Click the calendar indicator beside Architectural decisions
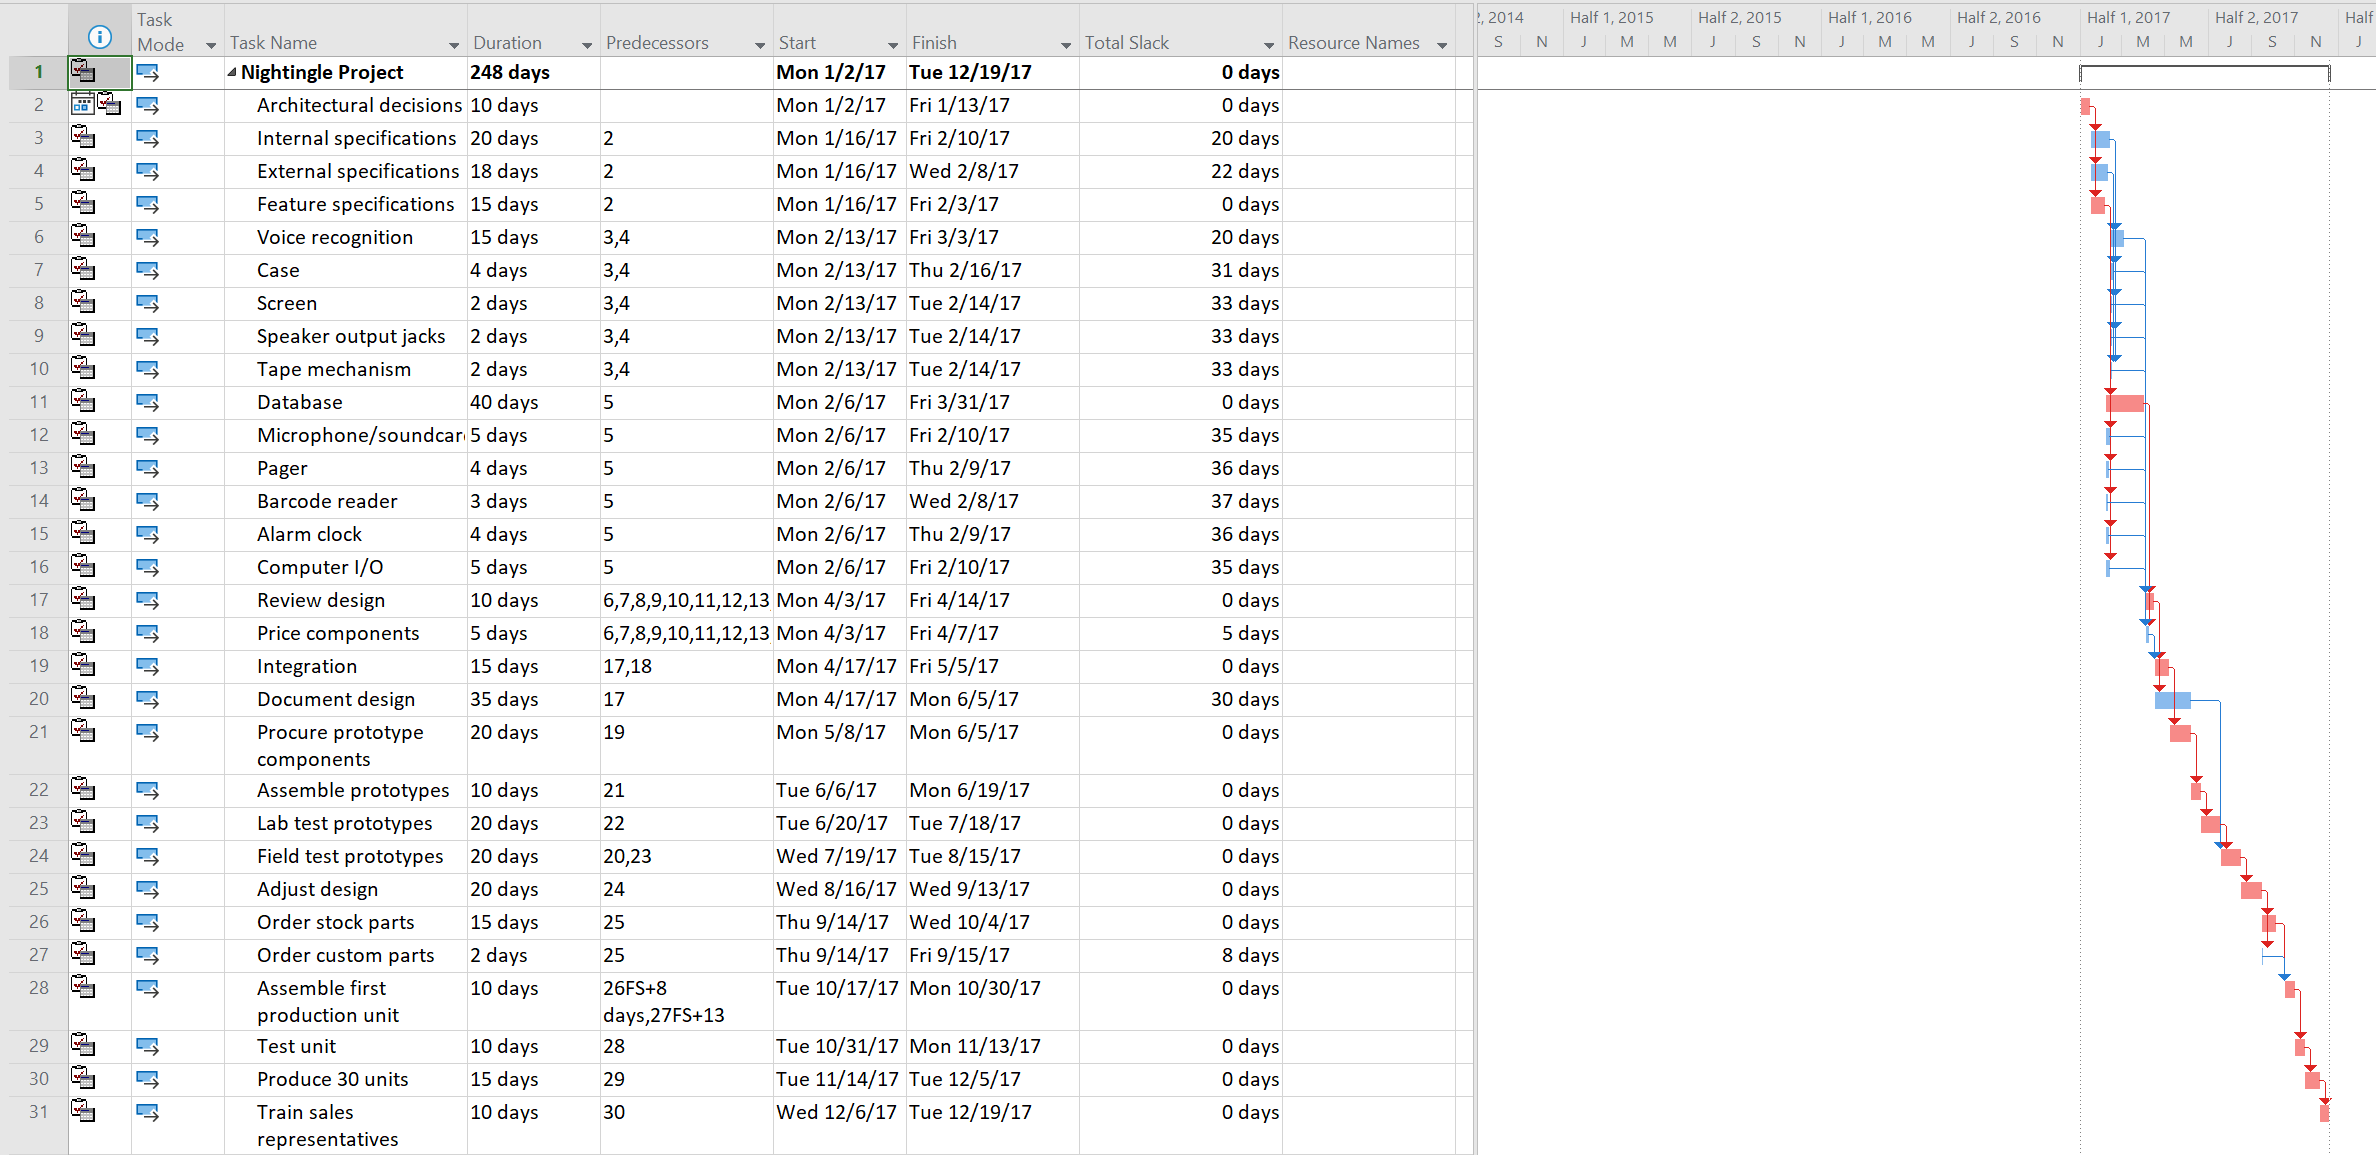The image size is (2376, 1155). pyautogui.click(x=84, y=104)
